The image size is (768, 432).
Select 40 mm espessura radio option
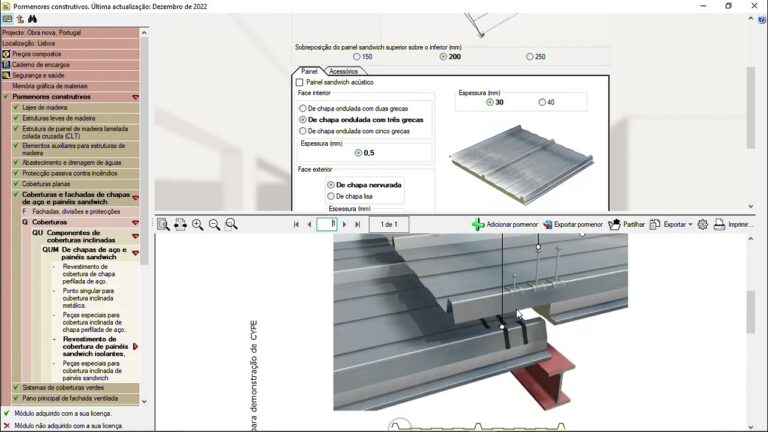[542, 102]
